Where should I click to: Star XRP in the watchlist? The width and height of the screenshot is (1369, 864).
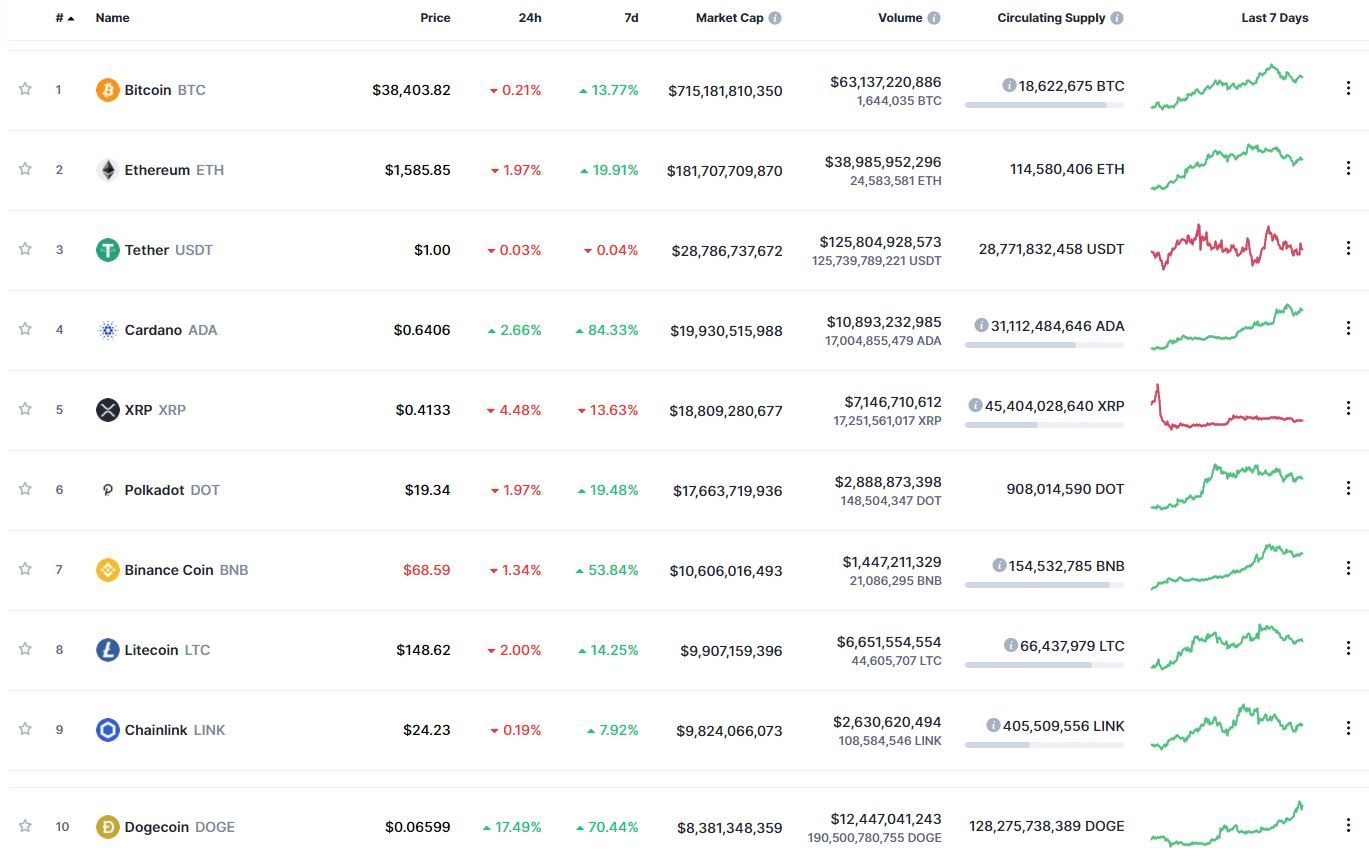point(25,409)
